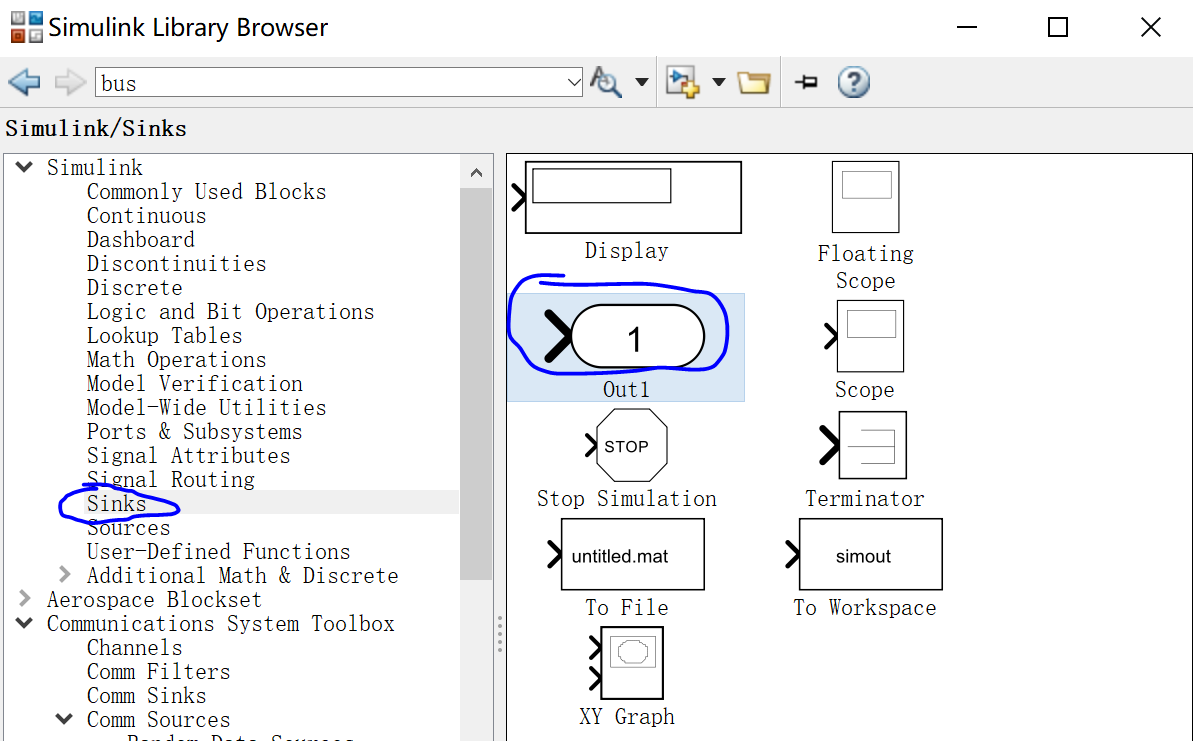Open new model dropdown arrow
1193x741 pixels.
point(719,81)
